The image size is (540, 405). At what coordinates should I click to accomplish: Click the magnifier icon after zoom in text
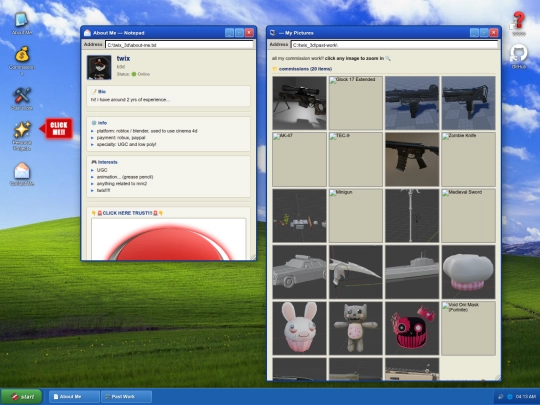point(388,58)
